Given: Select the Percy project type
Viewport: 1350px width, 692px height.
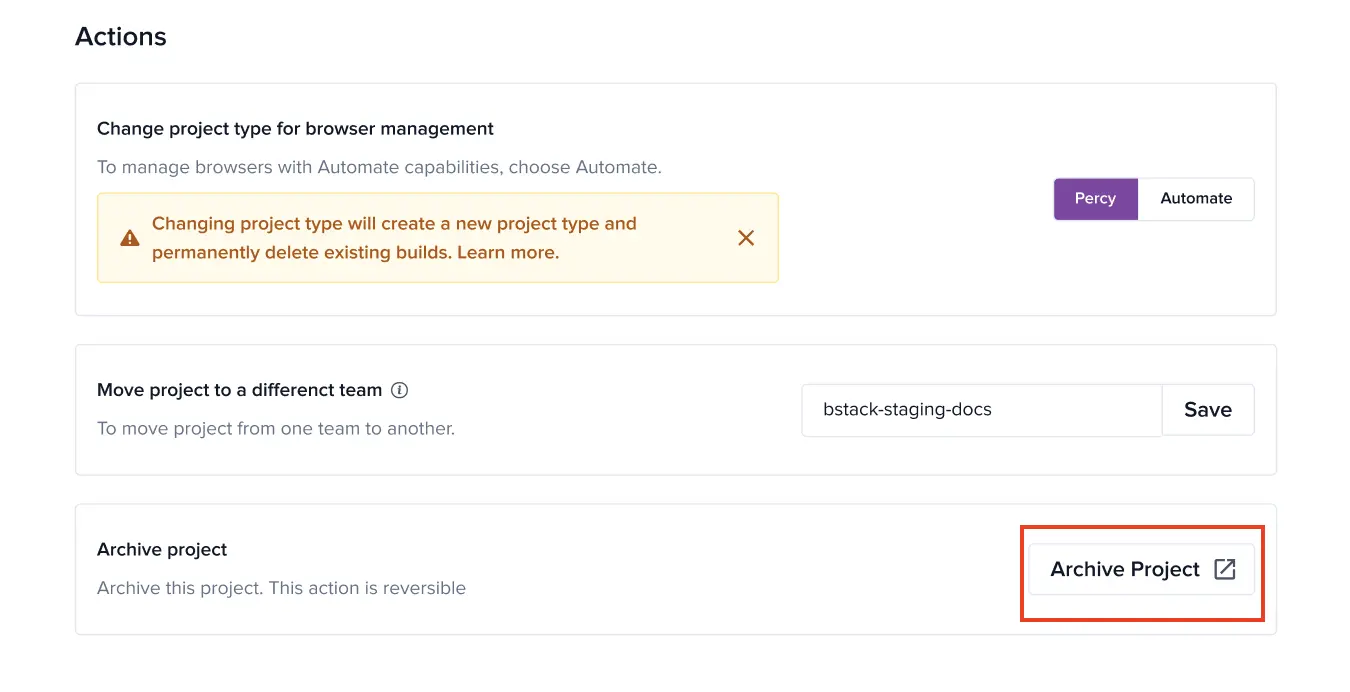Looking at the screenshot, I should [1095, 198].
